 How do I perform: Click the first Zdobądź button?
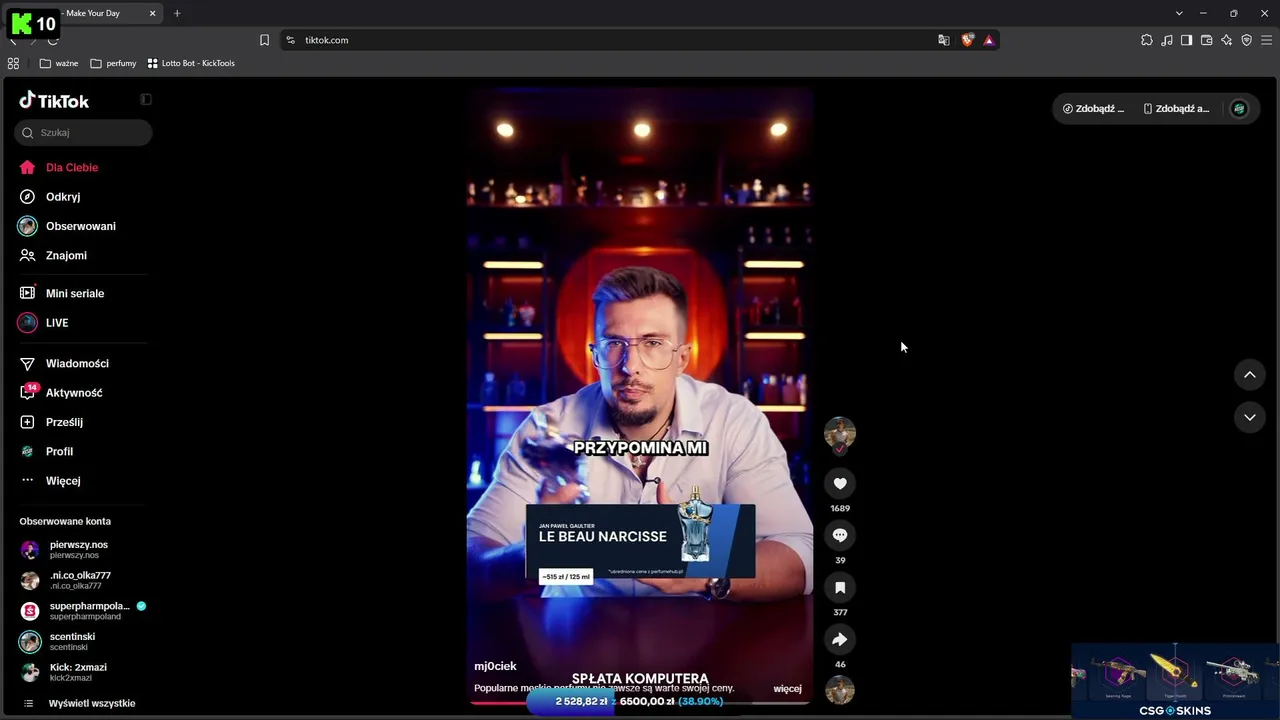click(x=1093, y=108)
